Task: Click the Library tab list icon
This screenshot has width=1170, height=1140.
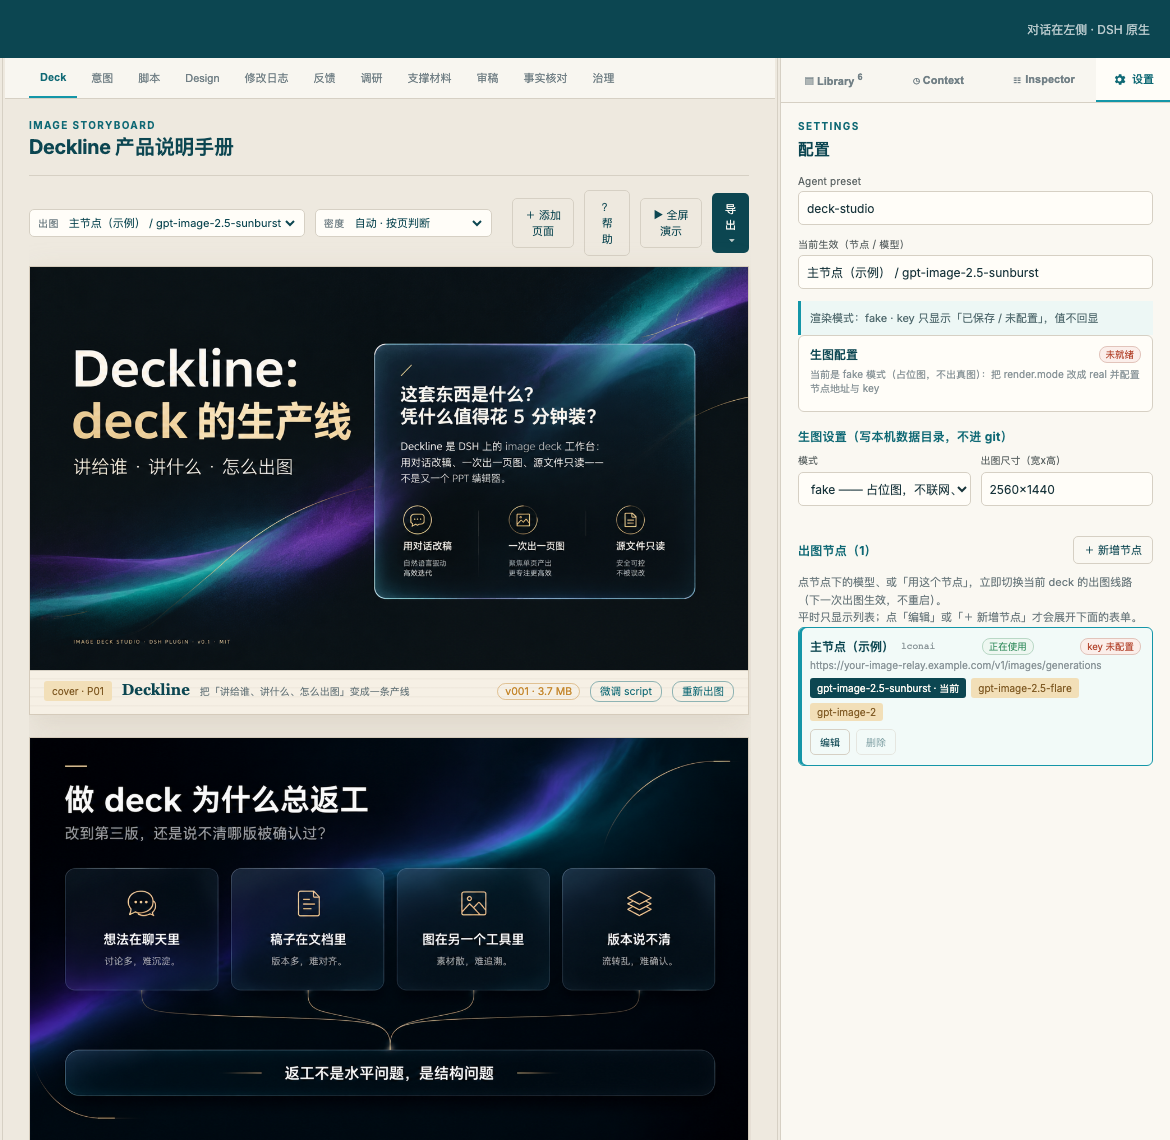Action: point(809,81)
